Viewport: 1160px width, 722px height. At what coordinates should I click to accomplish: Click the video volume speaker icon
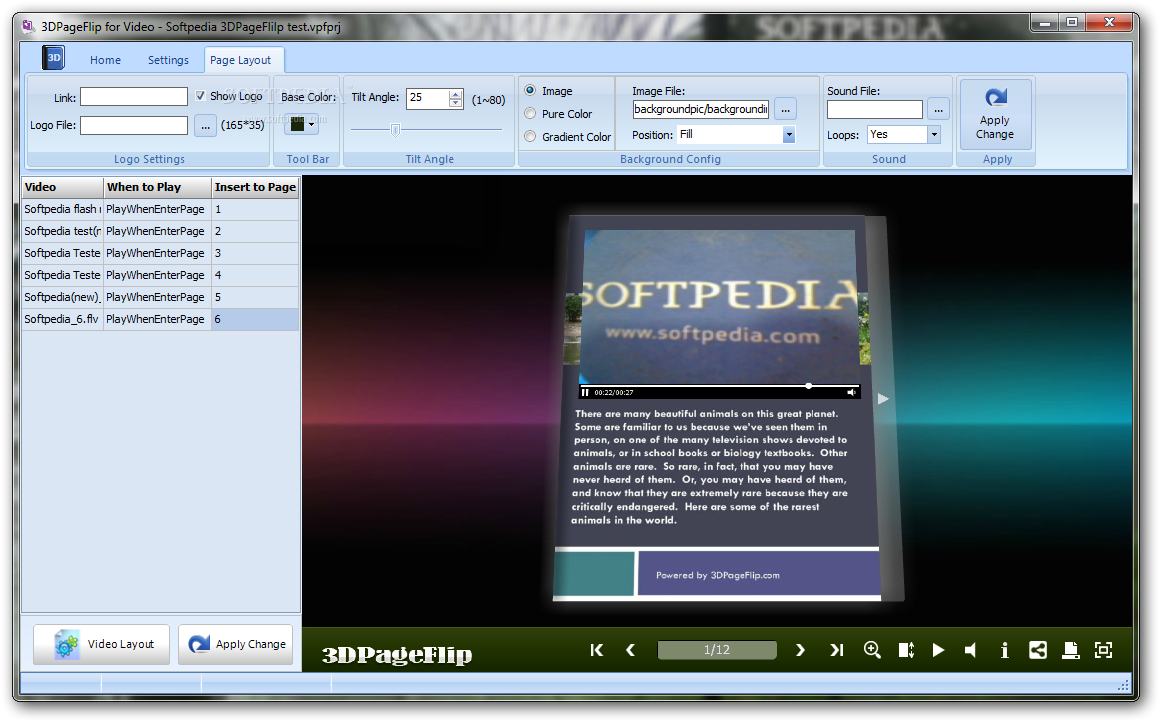852,392
